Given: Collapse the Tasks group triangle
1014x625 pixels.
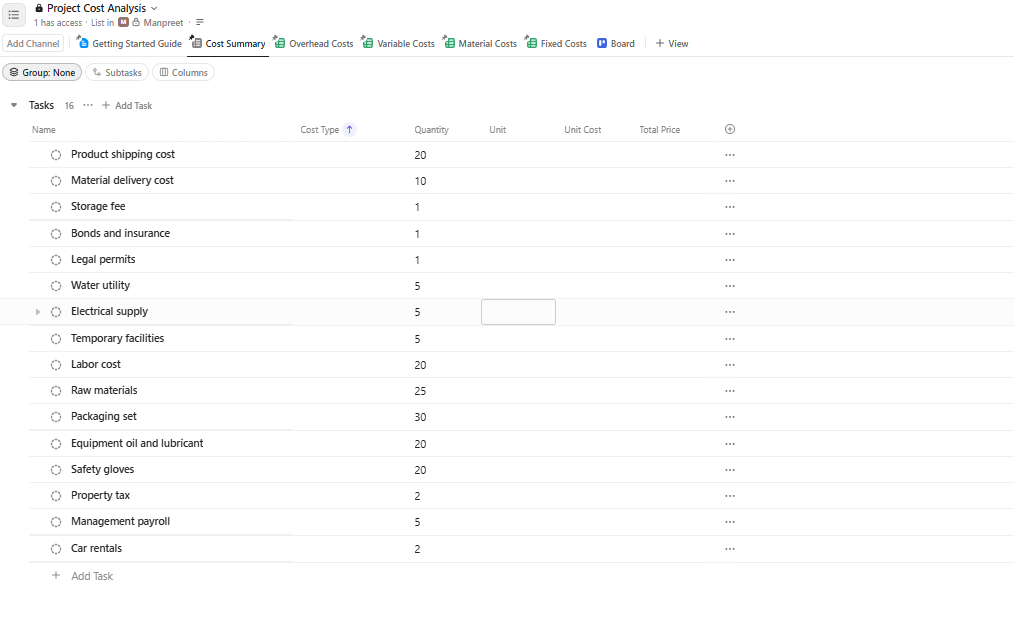Looking at the screenshot, I should pos(14,105).
